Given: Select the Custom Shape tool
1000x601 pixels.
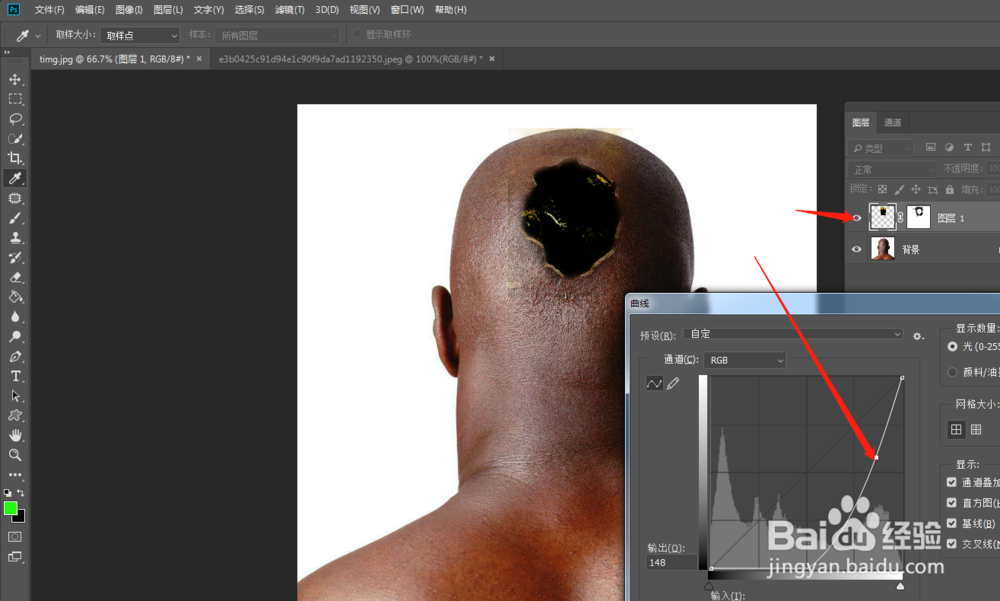Looking at the screenshot, I should [x=15, y=416].
